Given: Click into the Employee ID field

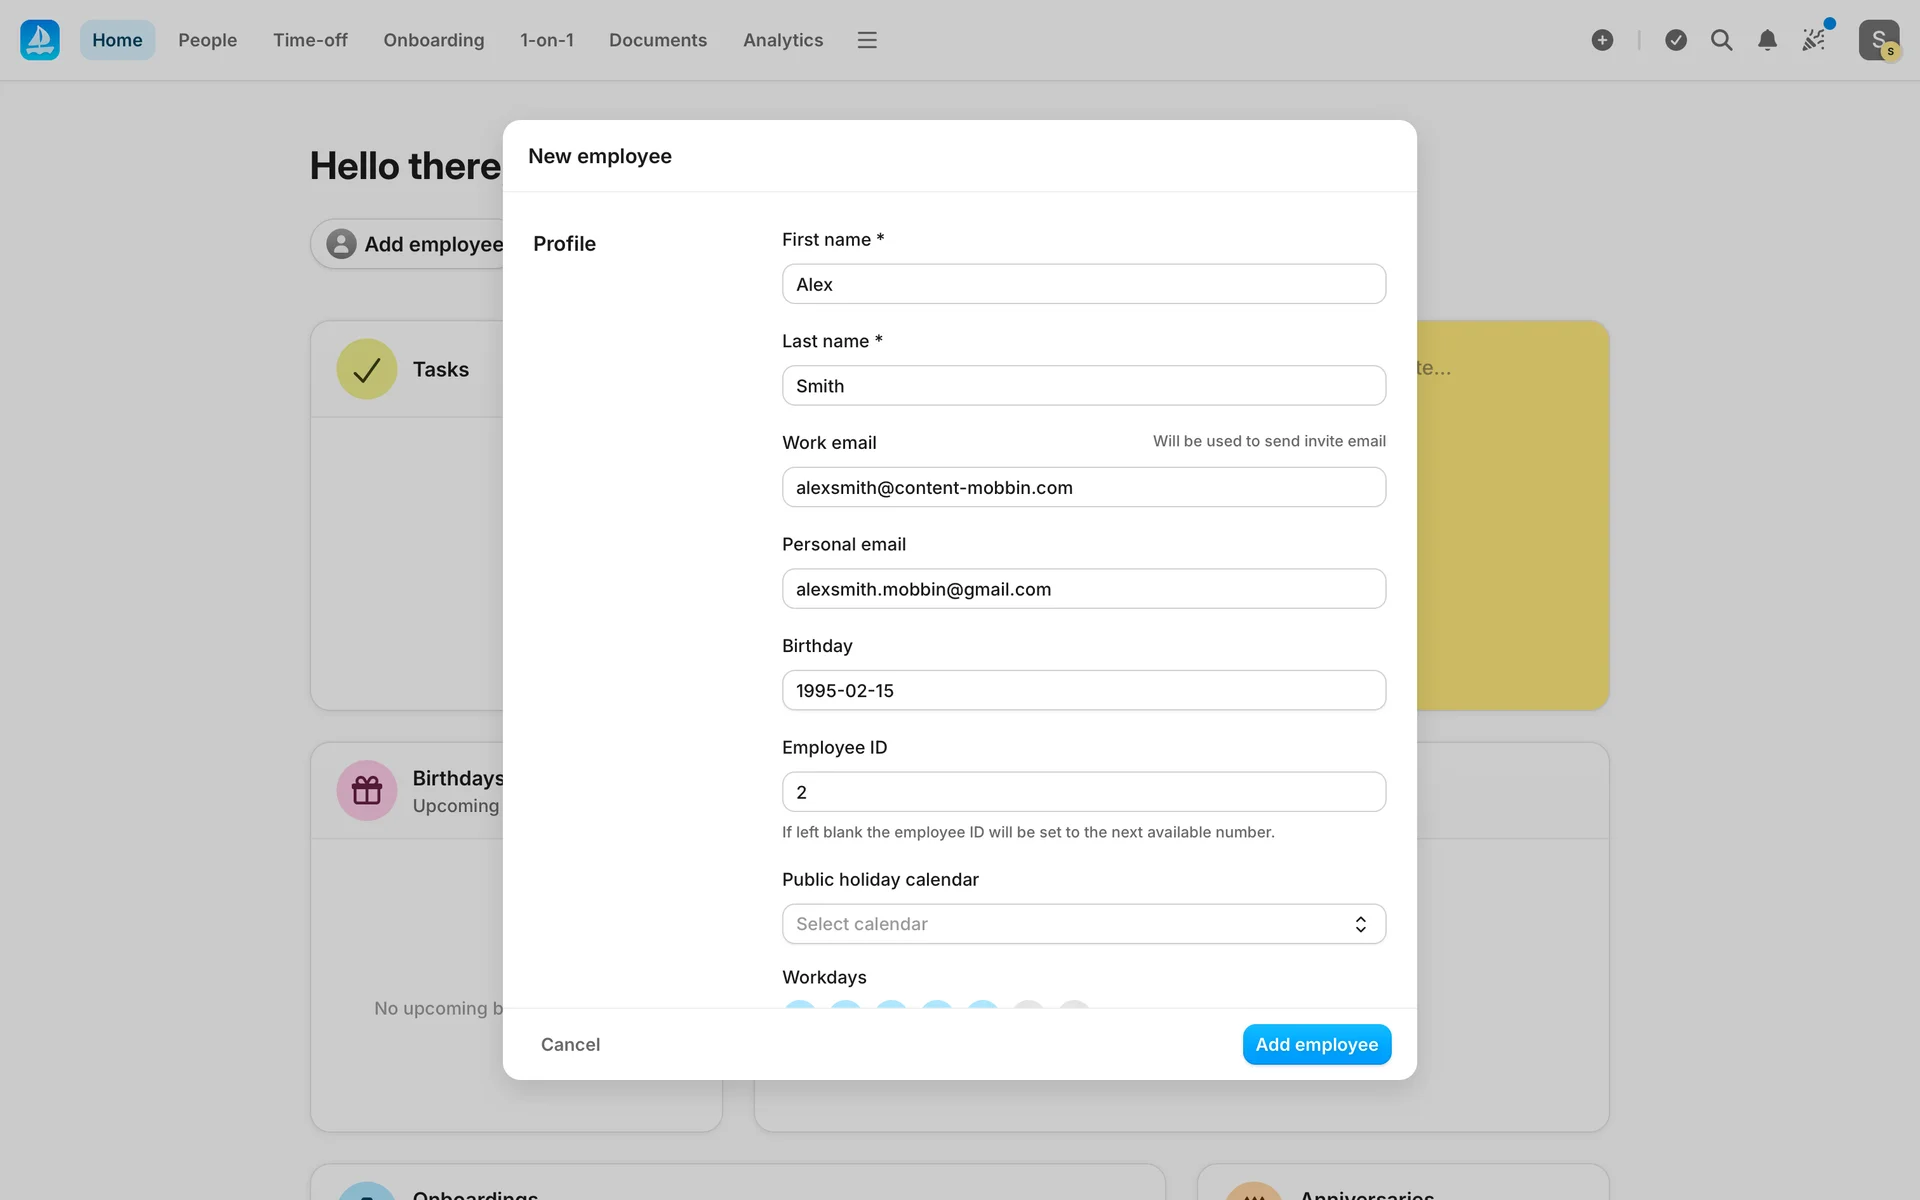Looking at the screenshot, I should pyautogui.click(x=1083, y=792).
